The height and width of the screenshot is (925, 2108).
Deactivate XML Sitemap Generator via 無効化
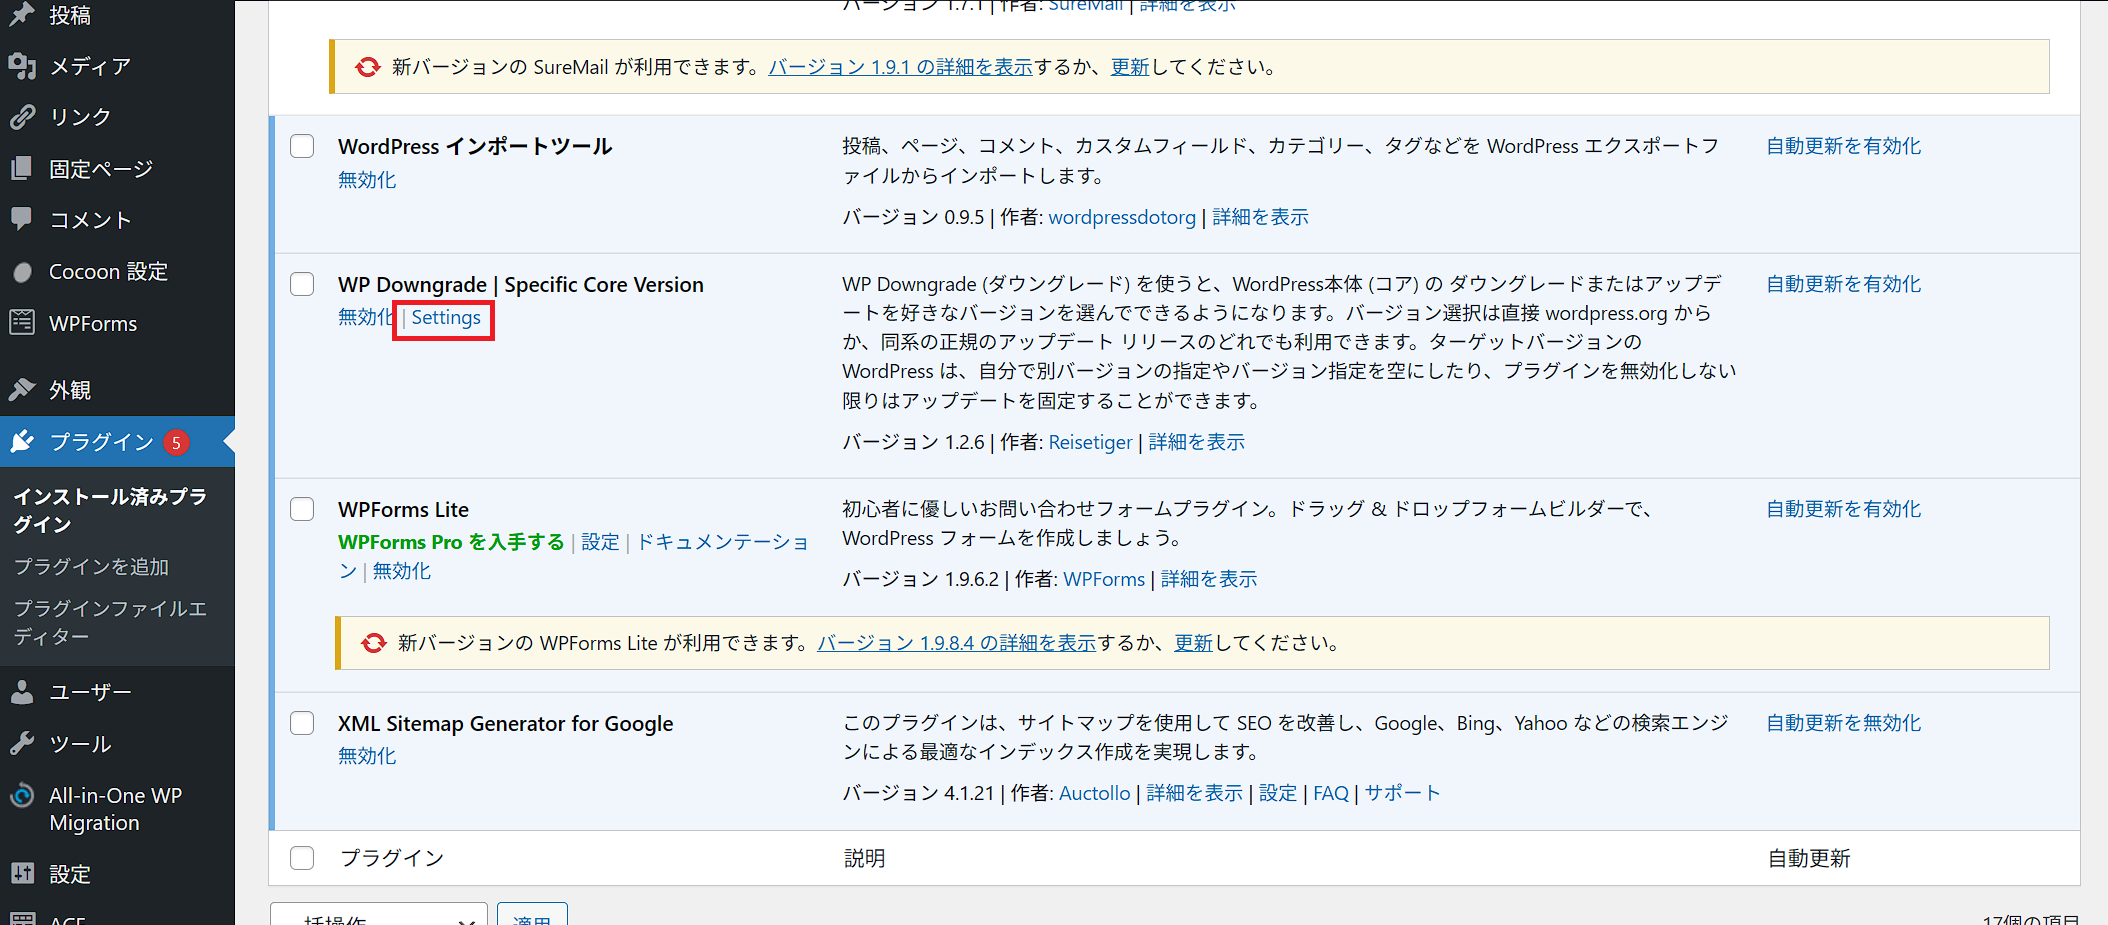click(367, 756)
